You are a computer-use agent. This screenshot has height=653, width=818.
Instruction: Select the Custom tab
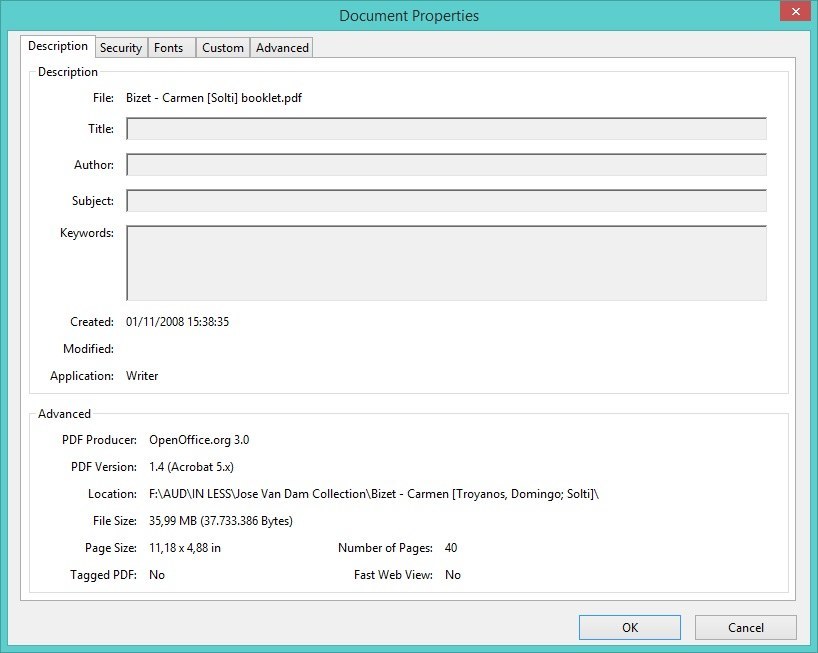coord(222,47)
